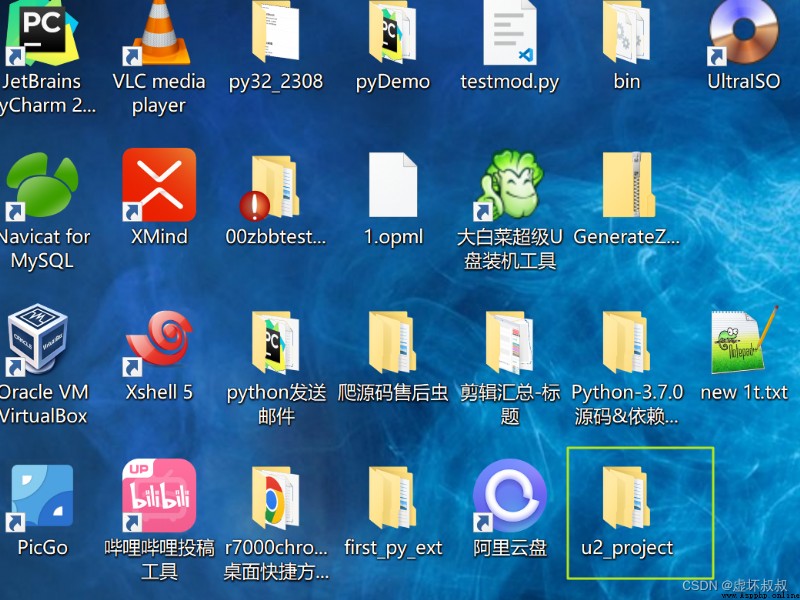Viewport: 800px width, 600px height.
Task: Select the 哔哩哔哩投稿工具 bilibili icon
Action: click(159, 496)
